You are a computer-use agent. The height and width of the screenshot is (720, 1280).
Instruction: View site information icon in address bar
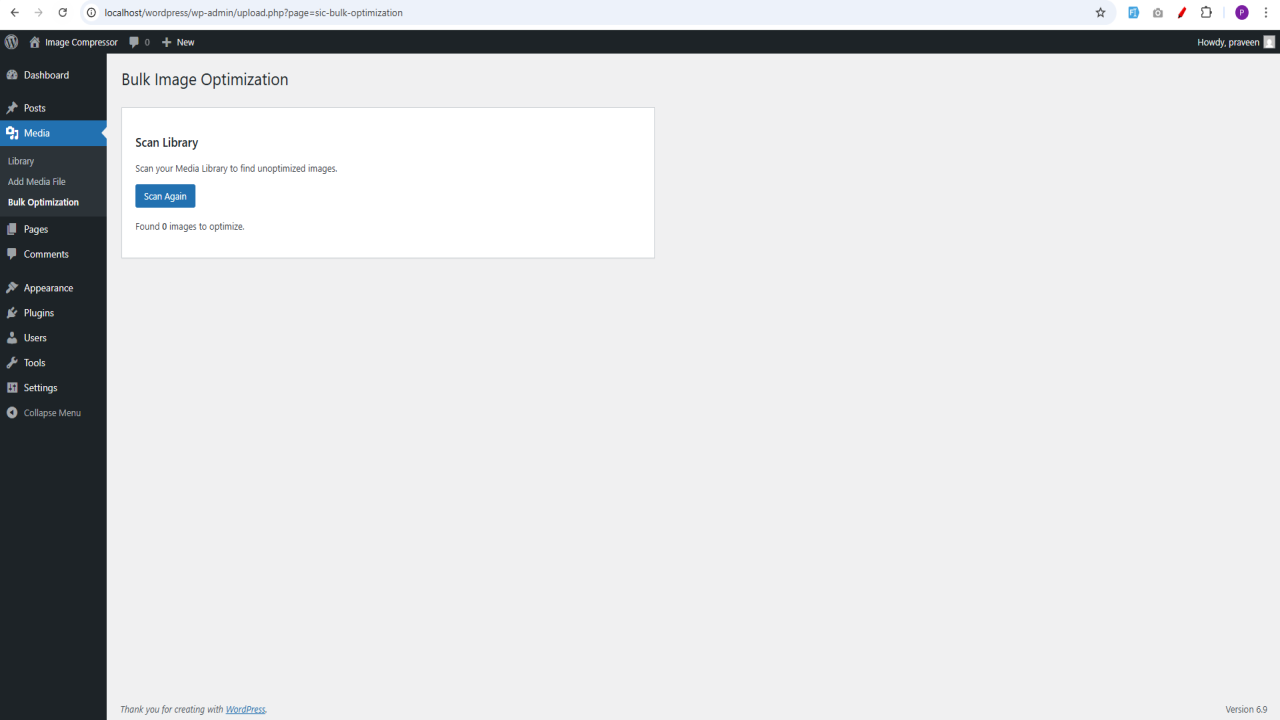[x=90, y=13]
